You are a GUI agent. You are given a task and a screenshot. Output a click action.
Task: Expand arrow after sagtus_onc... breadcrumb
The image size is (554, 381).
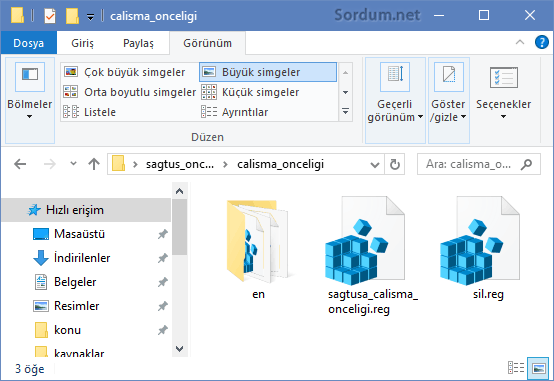[x=225, y=165]
